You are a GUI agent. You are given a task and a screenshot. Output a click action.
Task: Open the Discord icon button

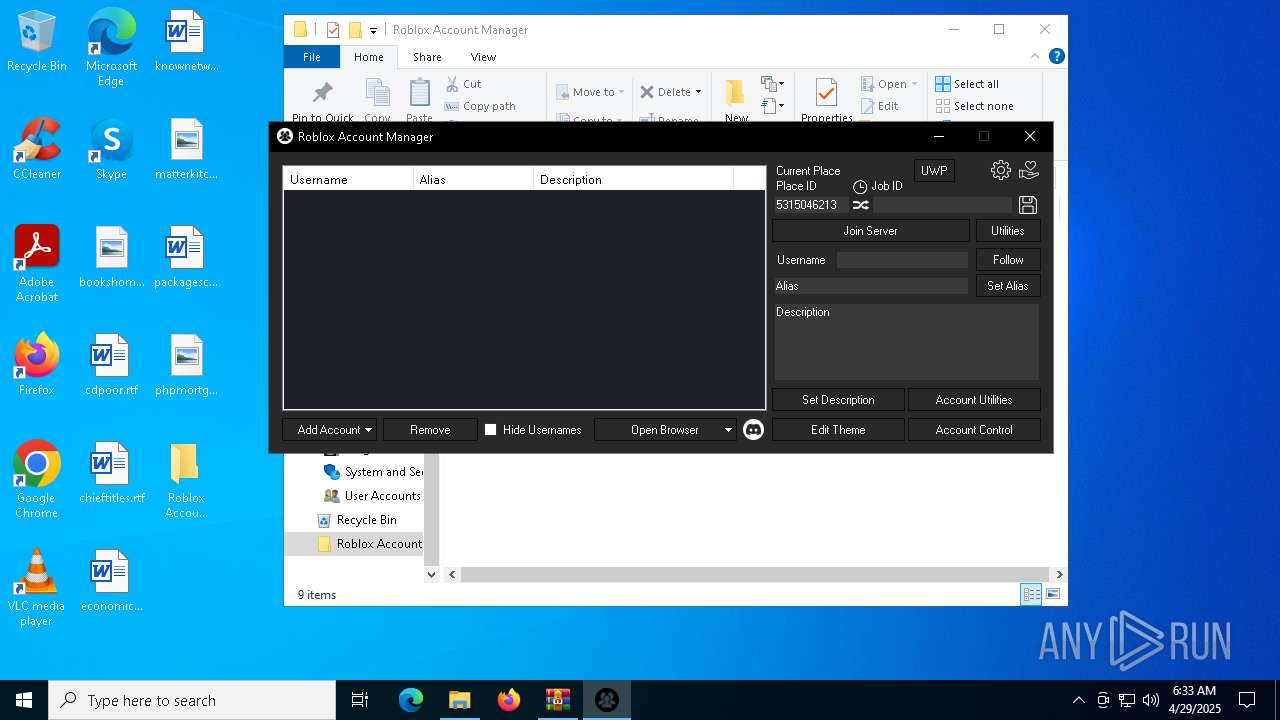tap(754, 430)
